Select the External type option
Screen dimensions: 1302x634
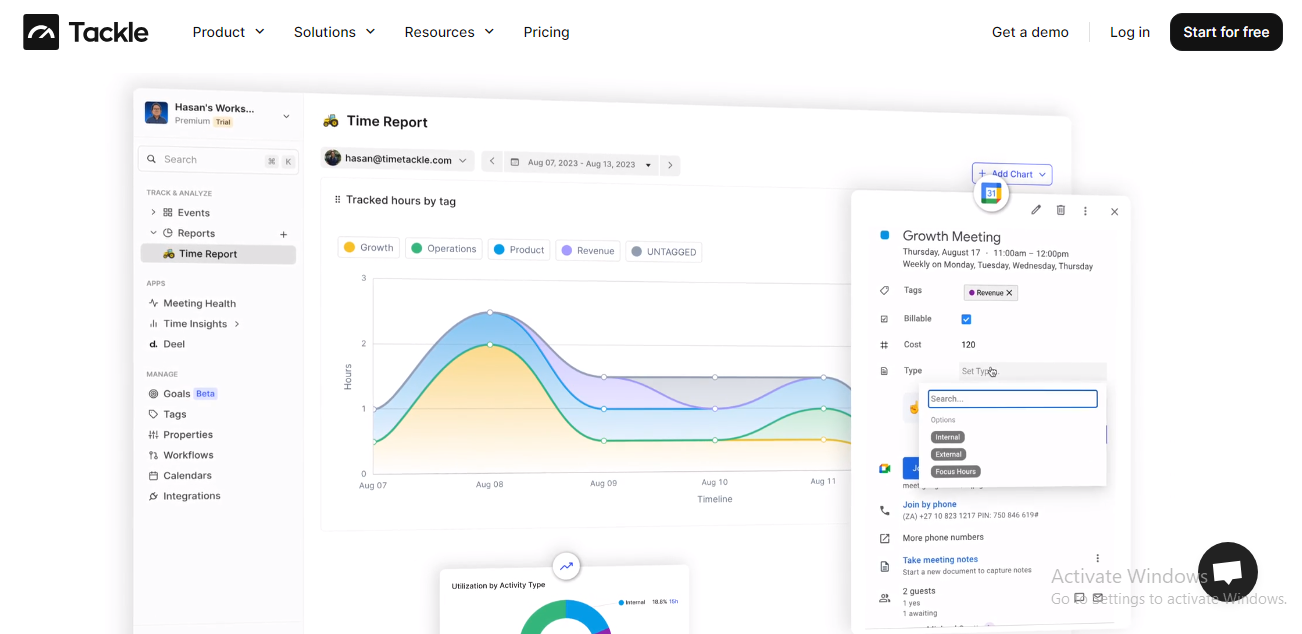[x=948, y=454]
